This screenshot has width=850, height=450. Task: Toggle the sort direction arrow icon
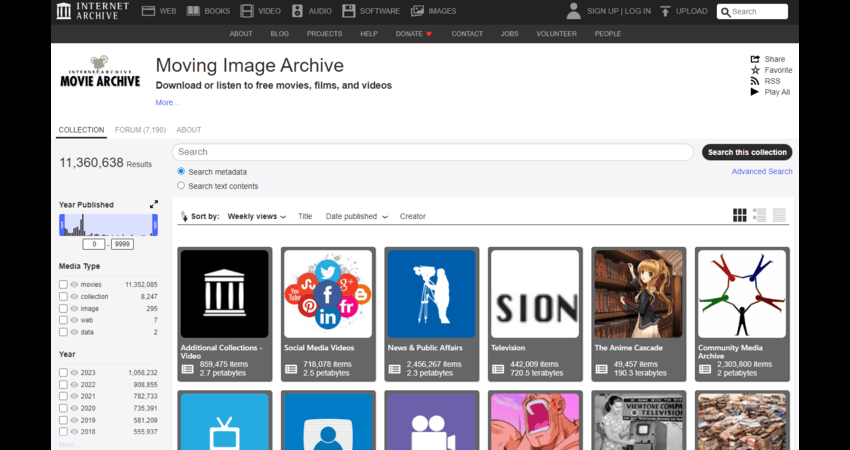184,216
